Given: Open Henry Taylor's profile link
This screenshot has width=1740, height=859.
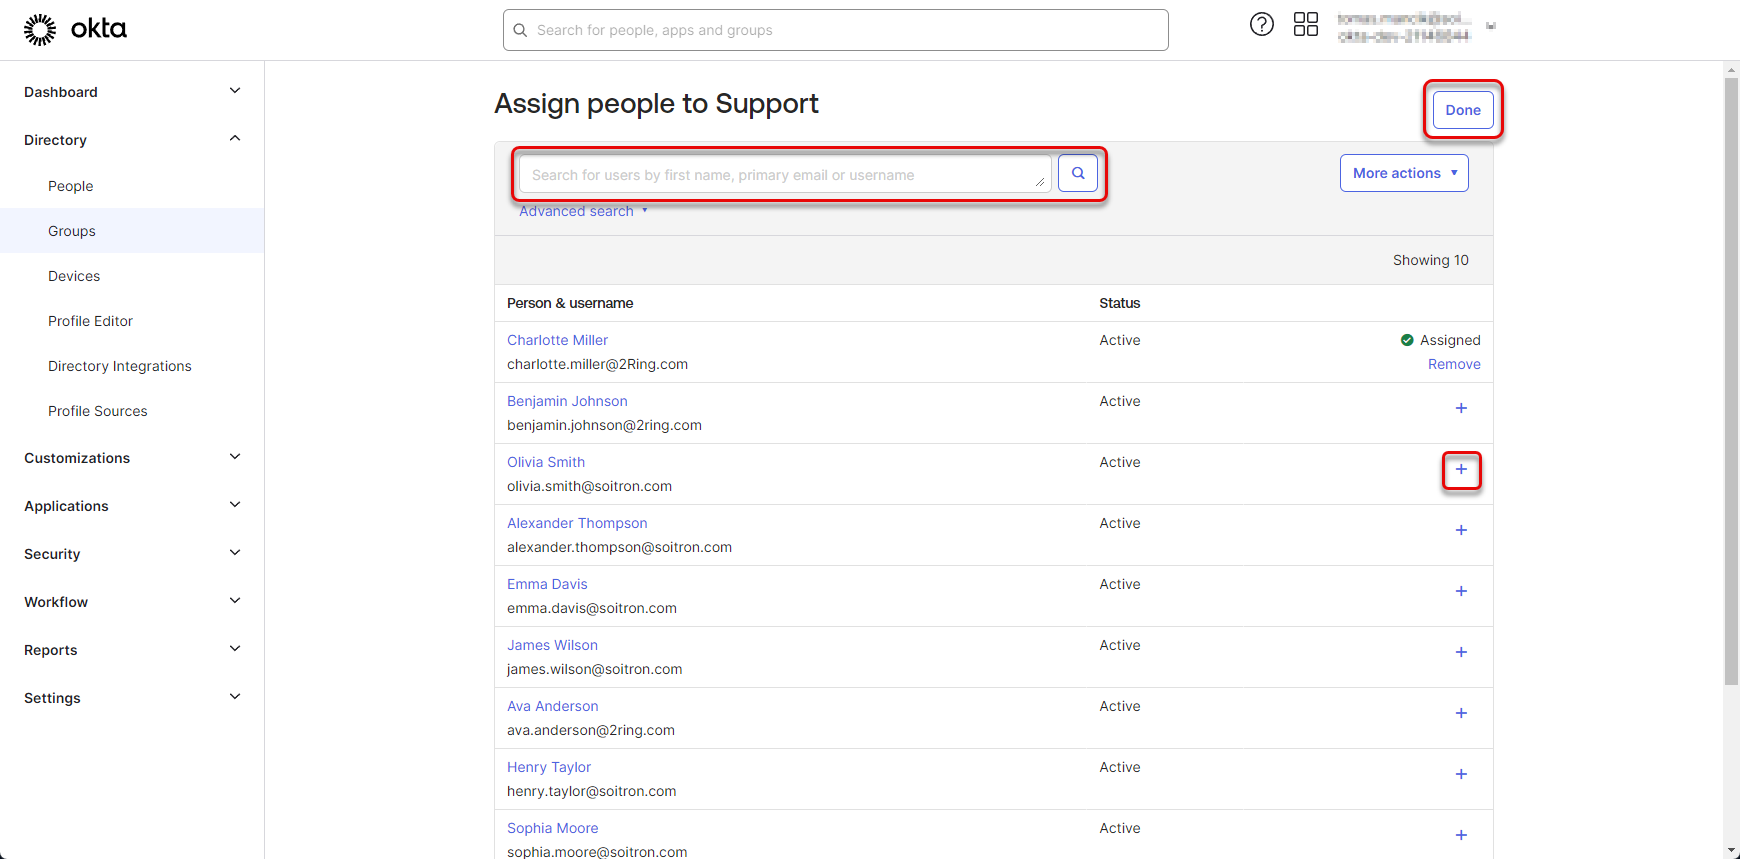Looking at the screenshot, I should [548, 767].
